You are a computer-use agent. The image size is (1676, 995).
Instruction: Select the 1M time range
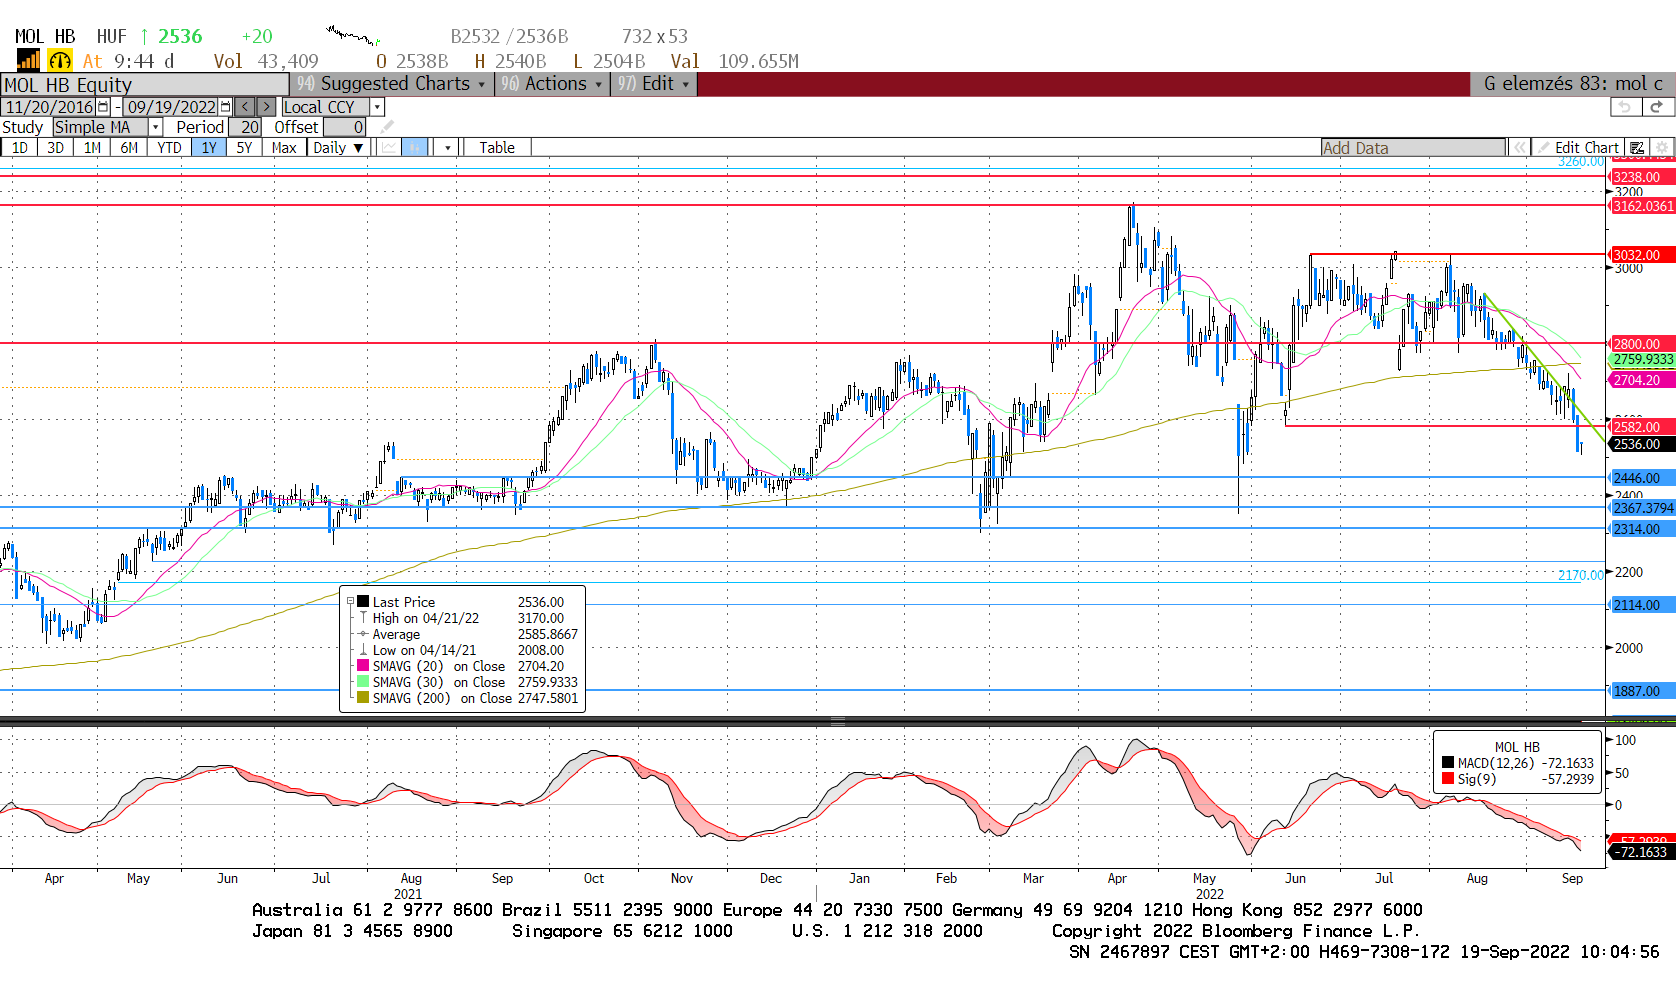point(92,148)
